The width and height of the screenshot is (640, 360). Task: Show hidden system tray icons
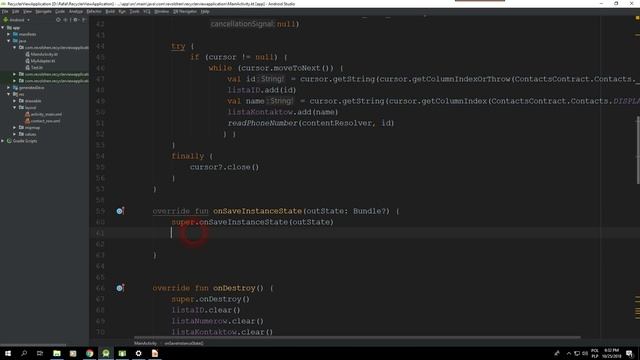pos(569,353)
